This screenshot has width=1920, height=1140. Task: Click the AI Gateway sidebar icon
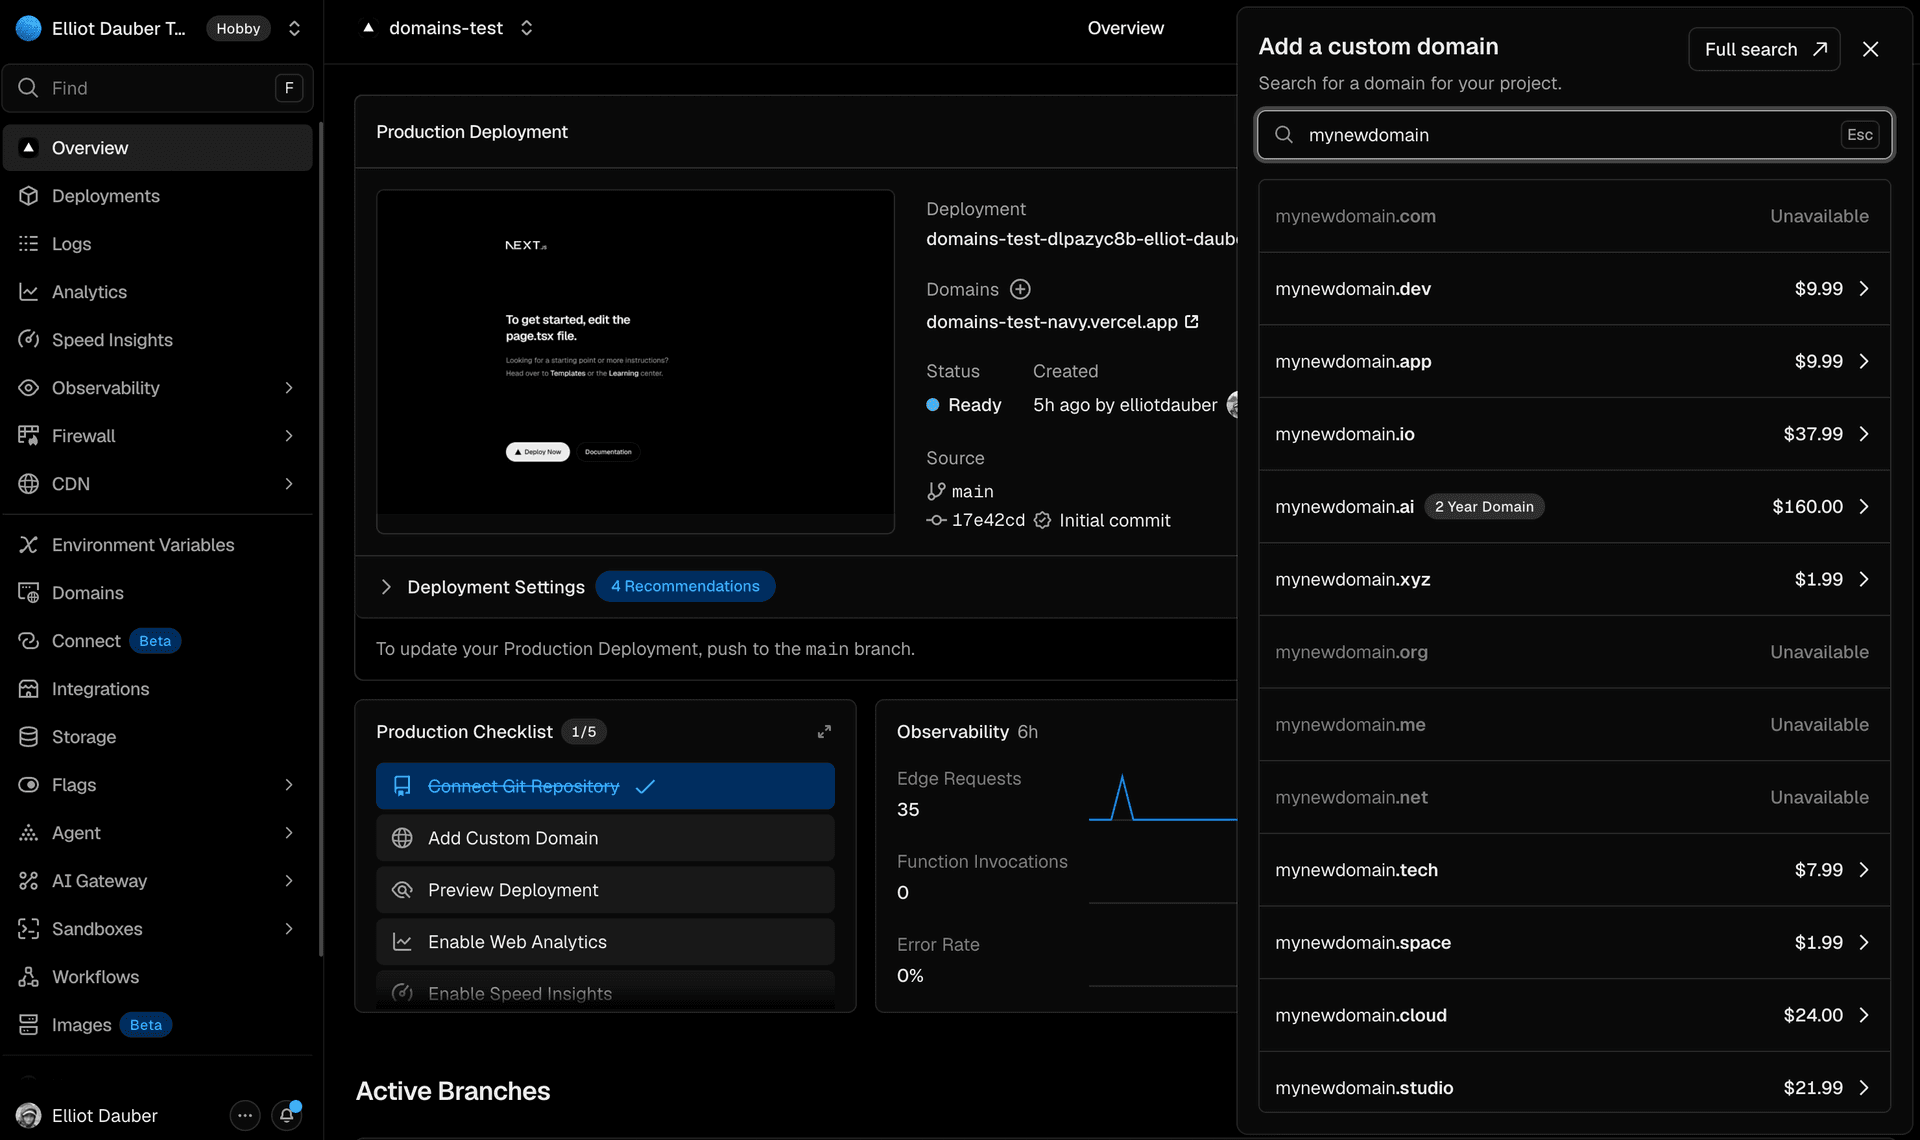tap(29, 881)
